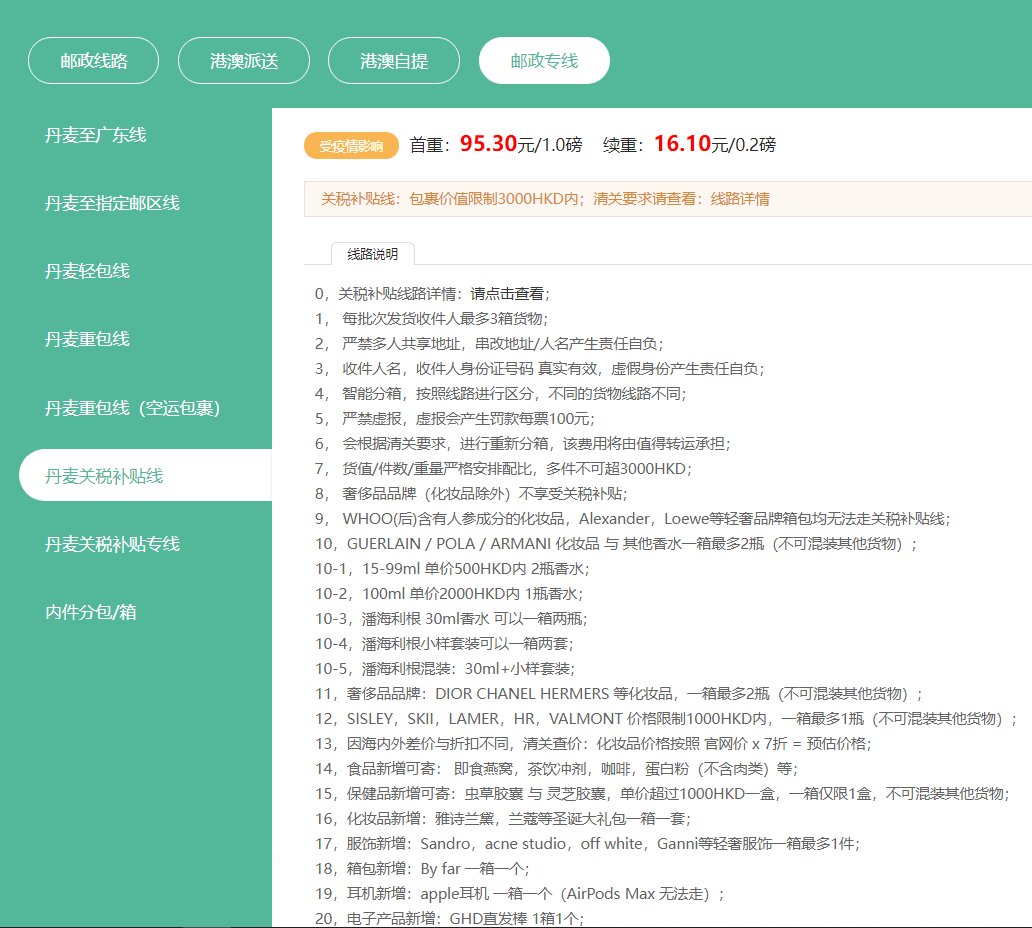This screenshot has height=928, width=1032.
Task: Open the 邮政线路 tab
Action: 93,61
